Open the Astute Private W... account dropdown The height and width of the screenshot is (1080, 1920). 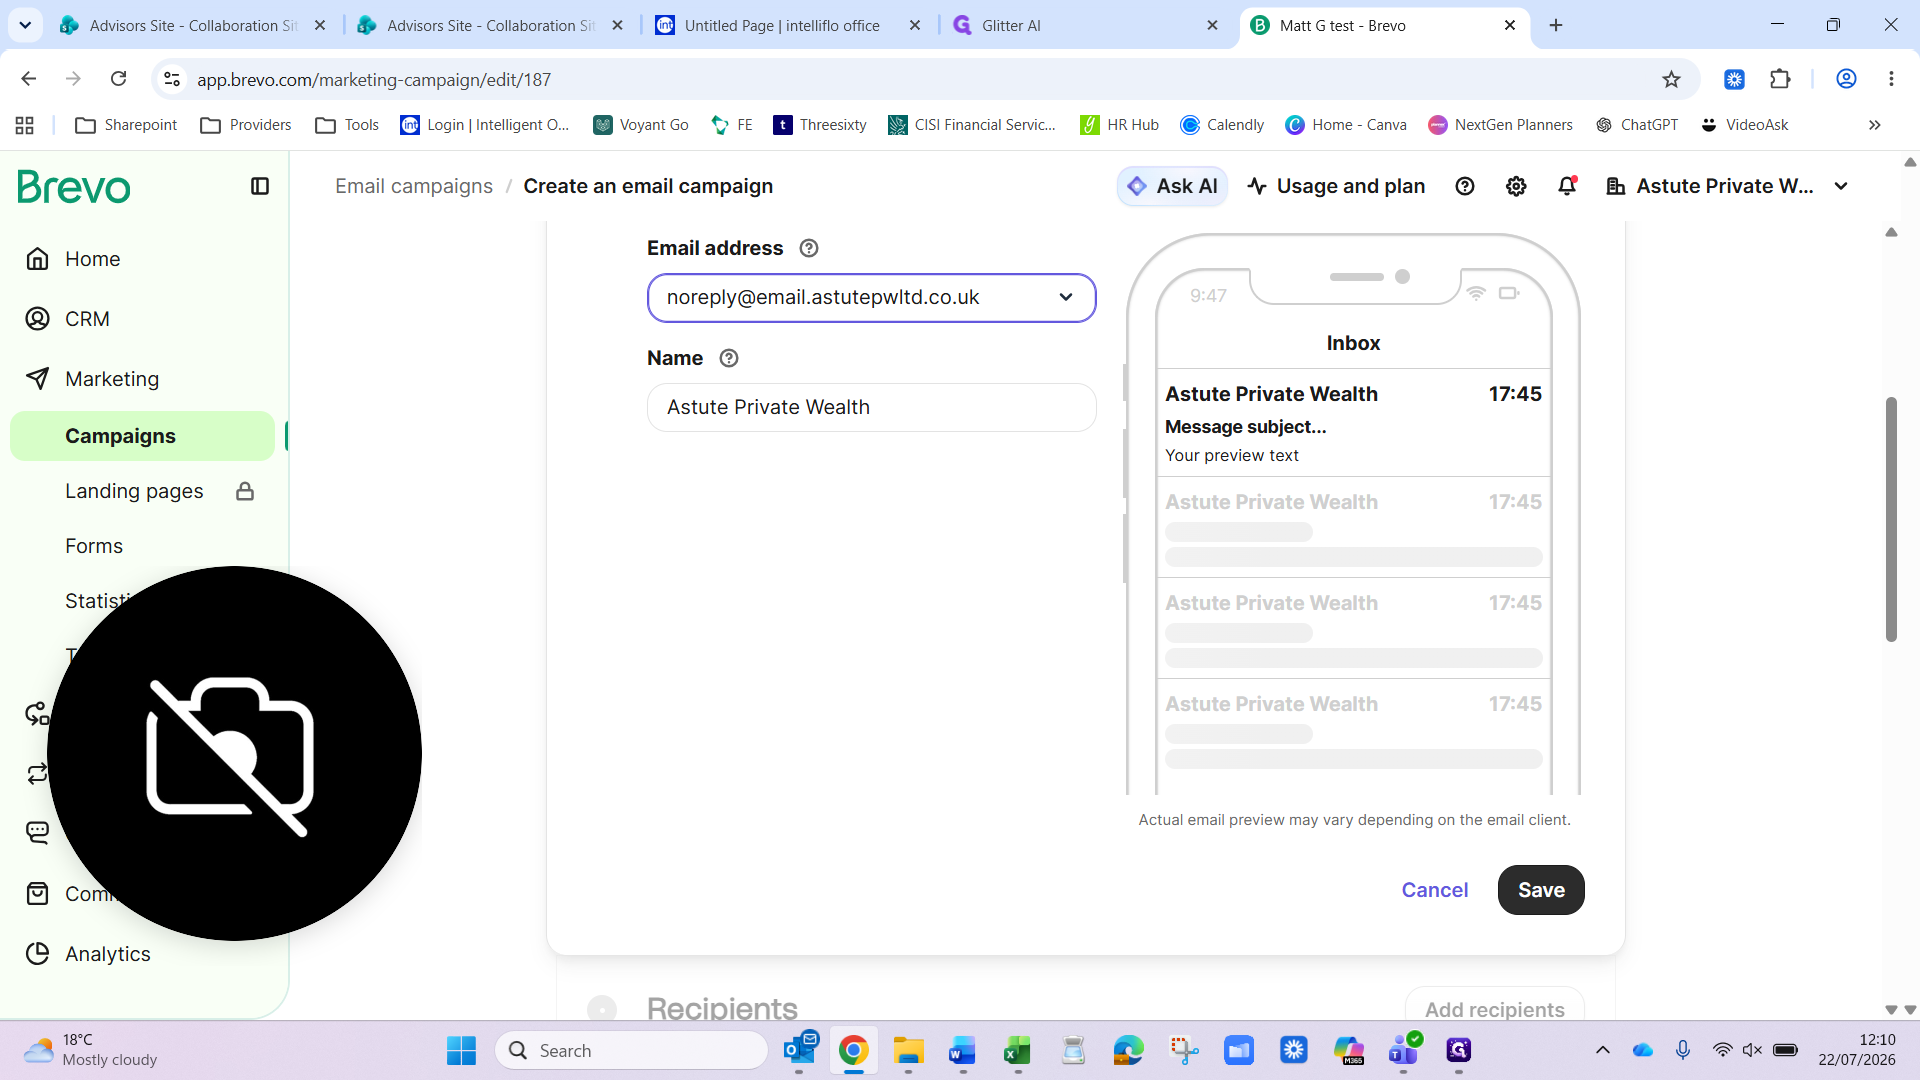pyautogui.click(x=1728, y=186)
